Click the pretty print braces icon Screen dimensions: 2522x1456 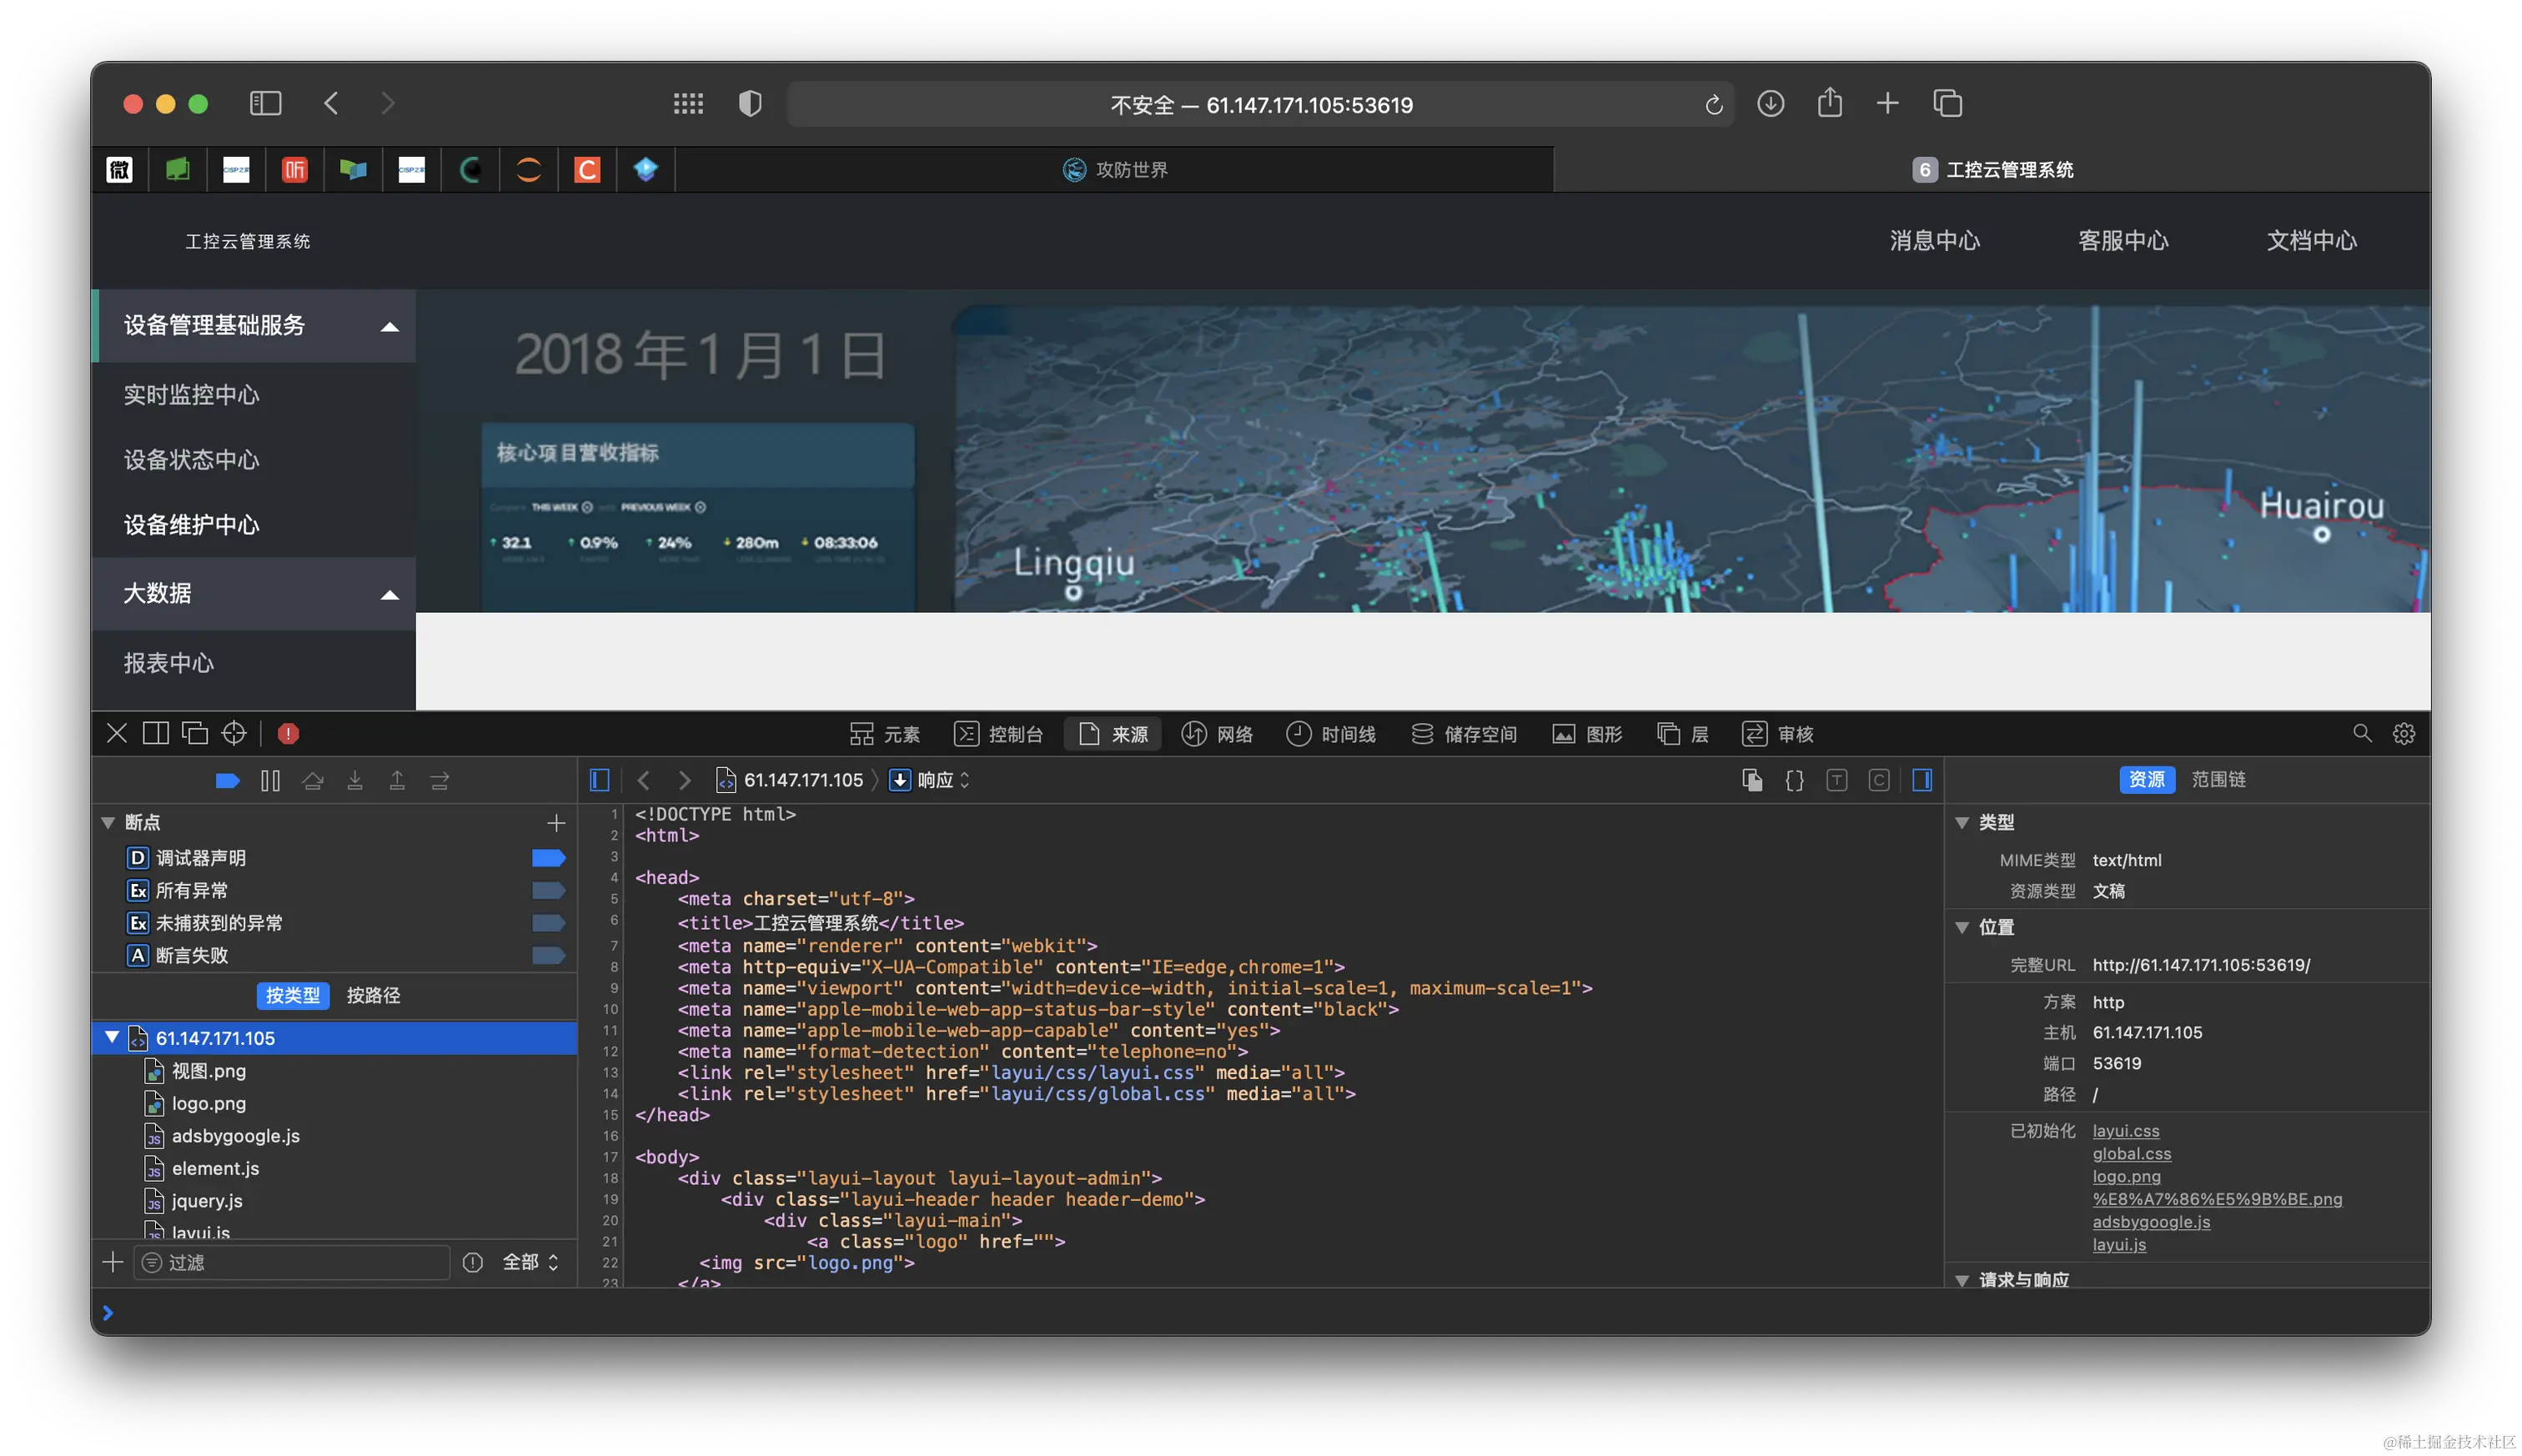coord(1794,780)
